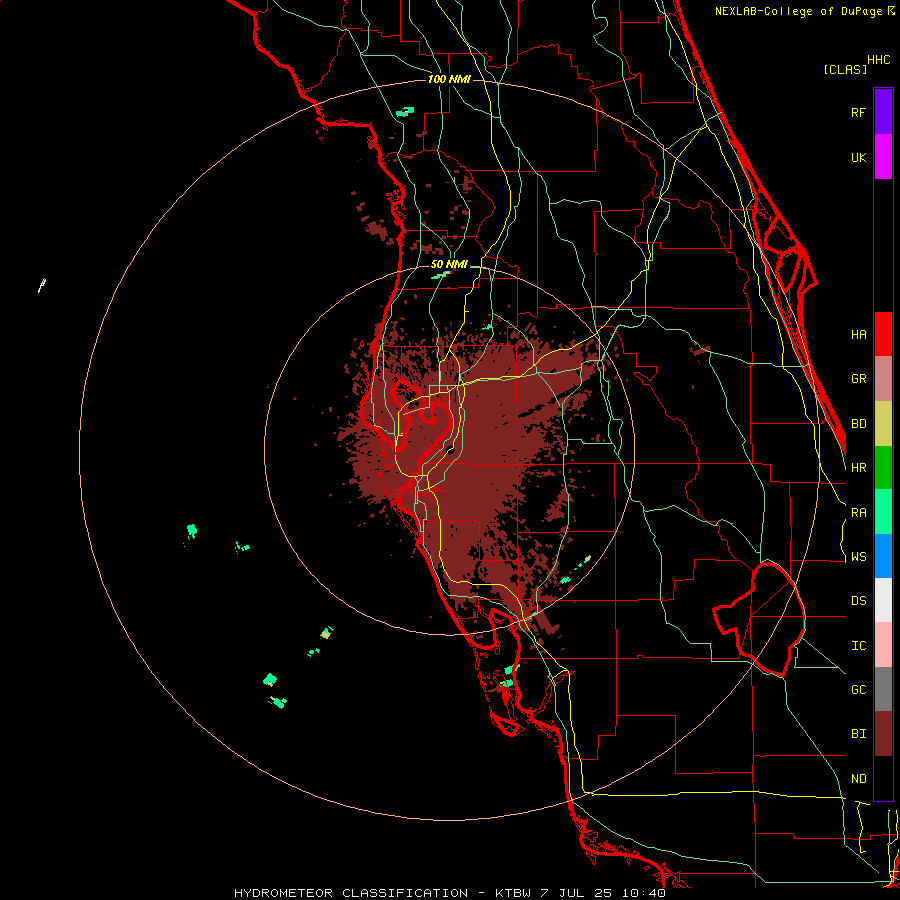900x900 pixels.
Task: Click the 7 JUL 25 date stamp
Action: coord(576,893)
